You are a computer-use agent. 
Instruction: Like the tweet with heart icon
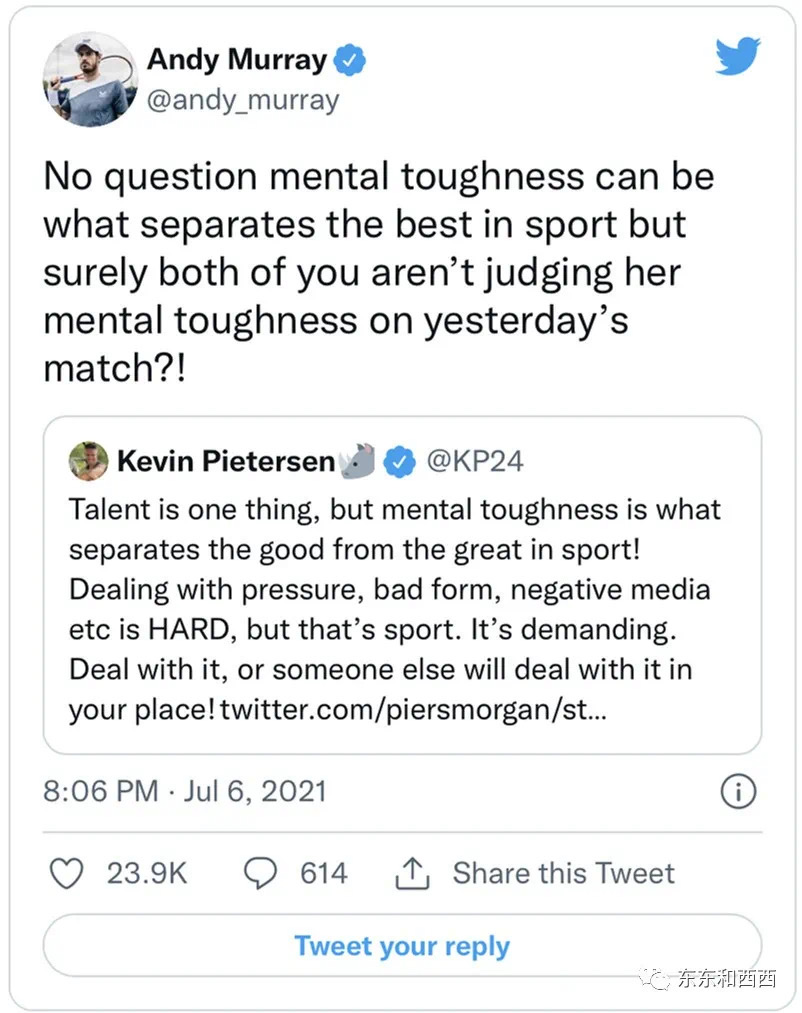click(67, 873)
